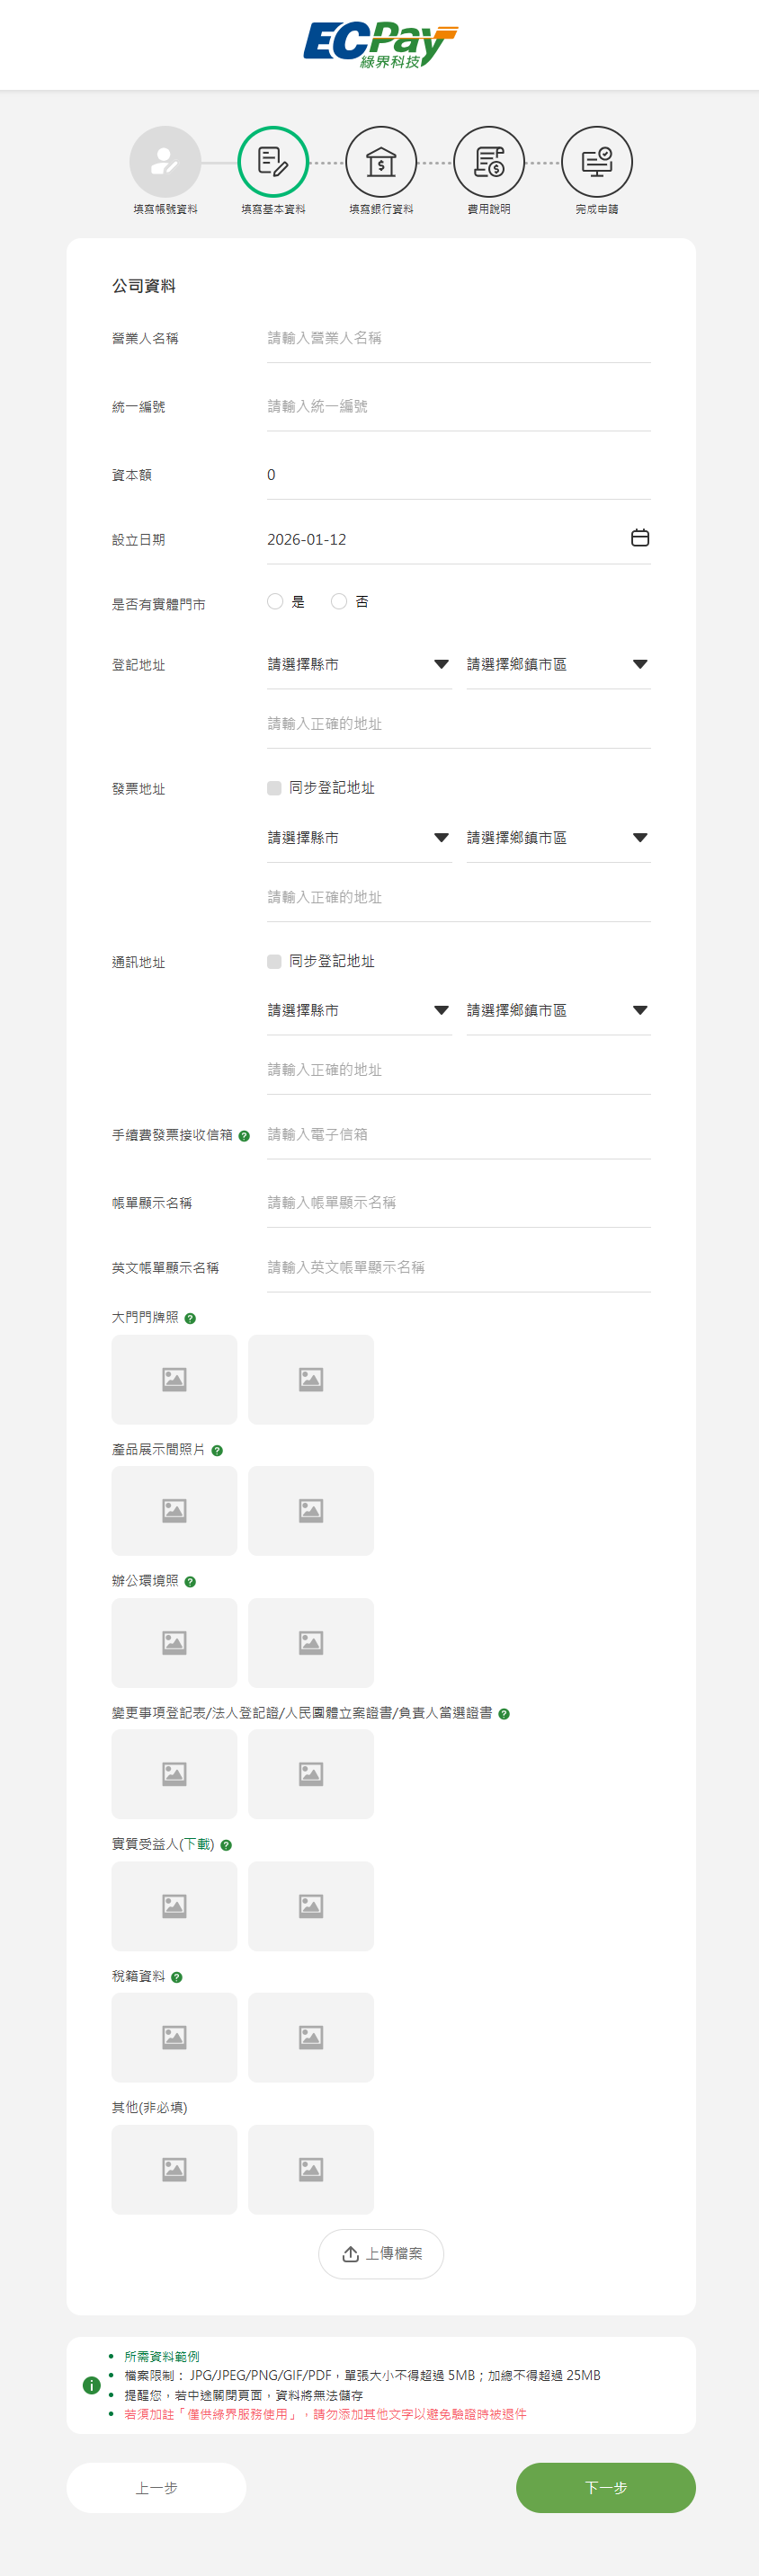Check 同步登記地址 under 通訊地址
The width and height of the screenshot is (759, 2576).
[274, 961]
